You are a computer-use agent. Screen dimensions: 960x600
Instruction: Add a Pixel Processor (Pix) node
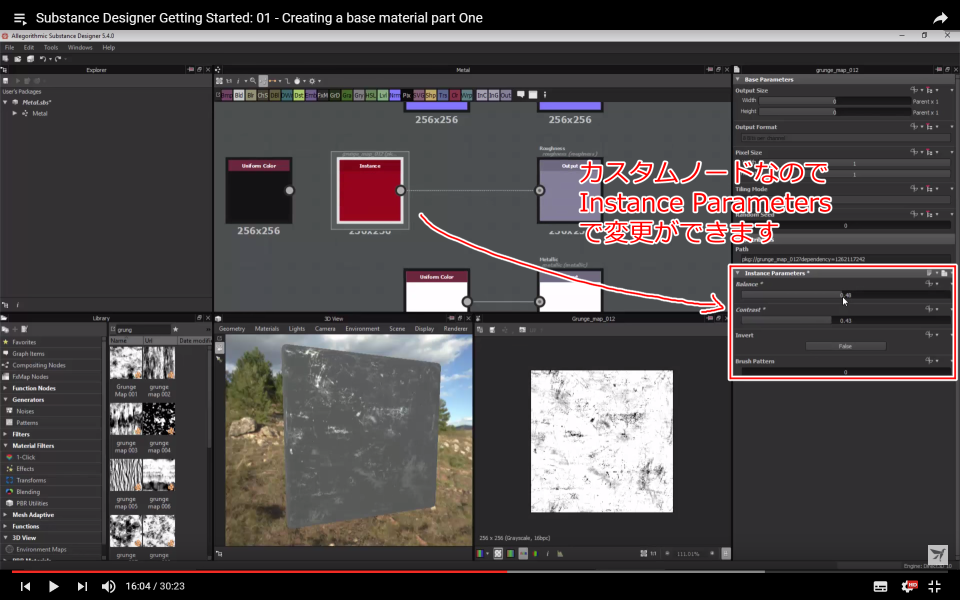407,95
